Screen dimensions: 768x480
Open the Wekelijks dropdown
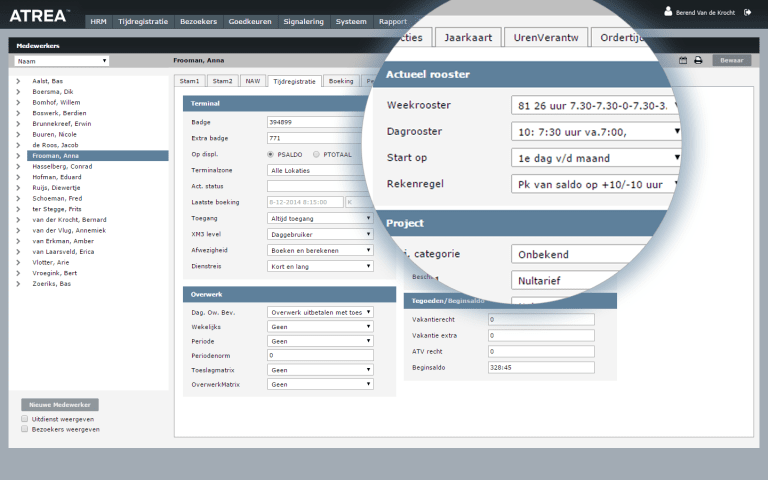[320, 327]
